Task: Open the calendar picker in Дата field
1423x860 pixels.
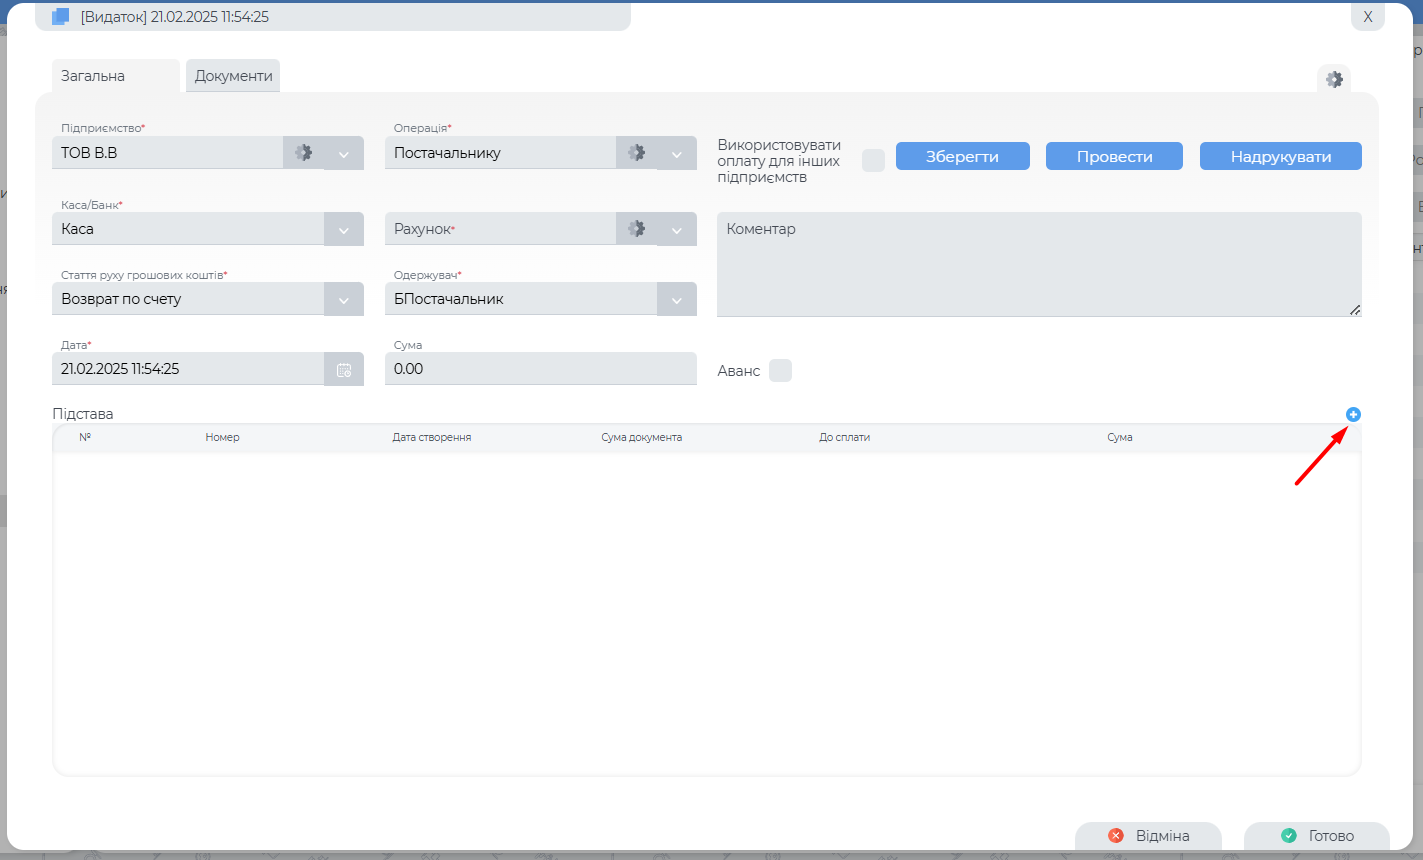Action: [x=344, y=369]
